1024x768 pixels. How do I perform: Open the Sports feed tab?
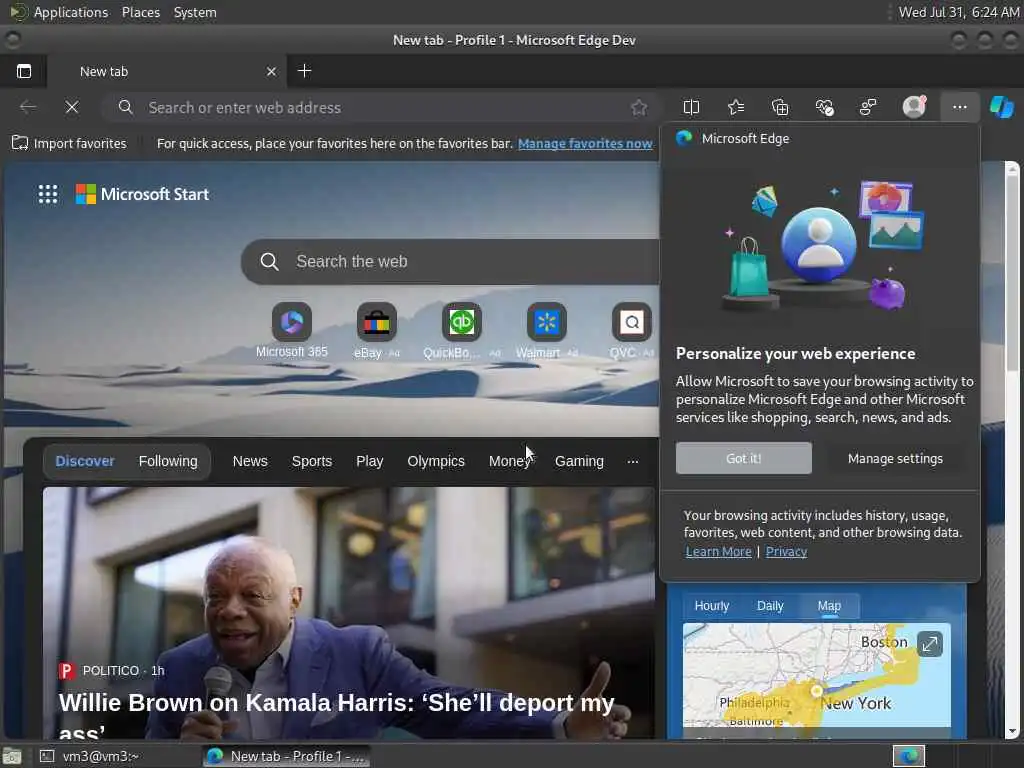(x=312, y=461)
